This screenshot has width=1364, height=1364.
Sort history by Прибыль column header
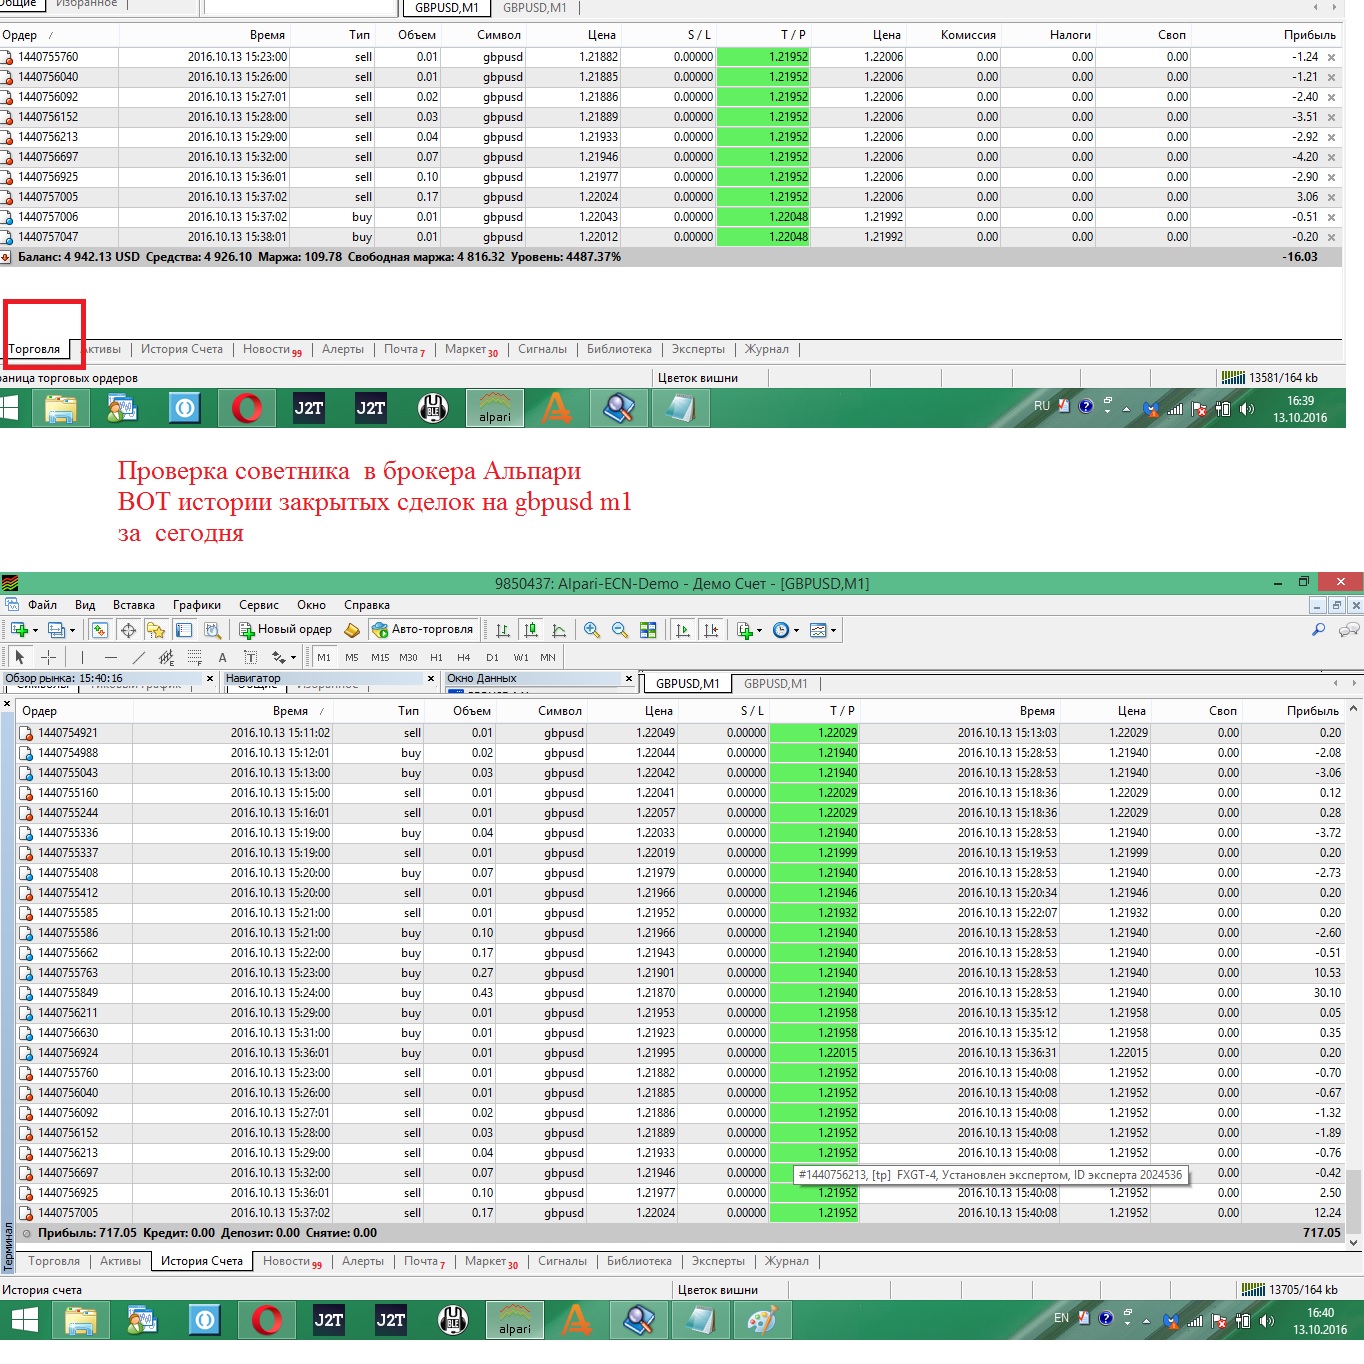pos(1312,711)
